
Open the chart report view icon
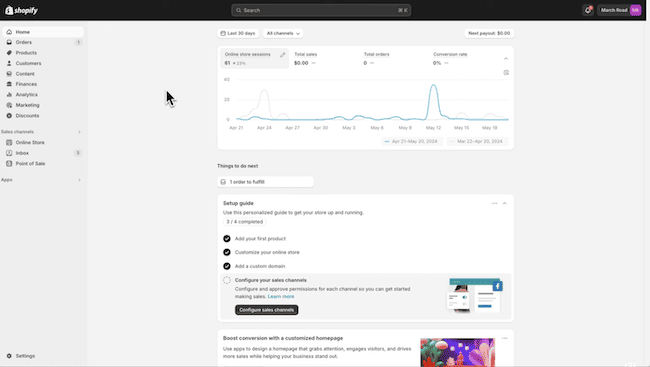click(x=506, y=73)
